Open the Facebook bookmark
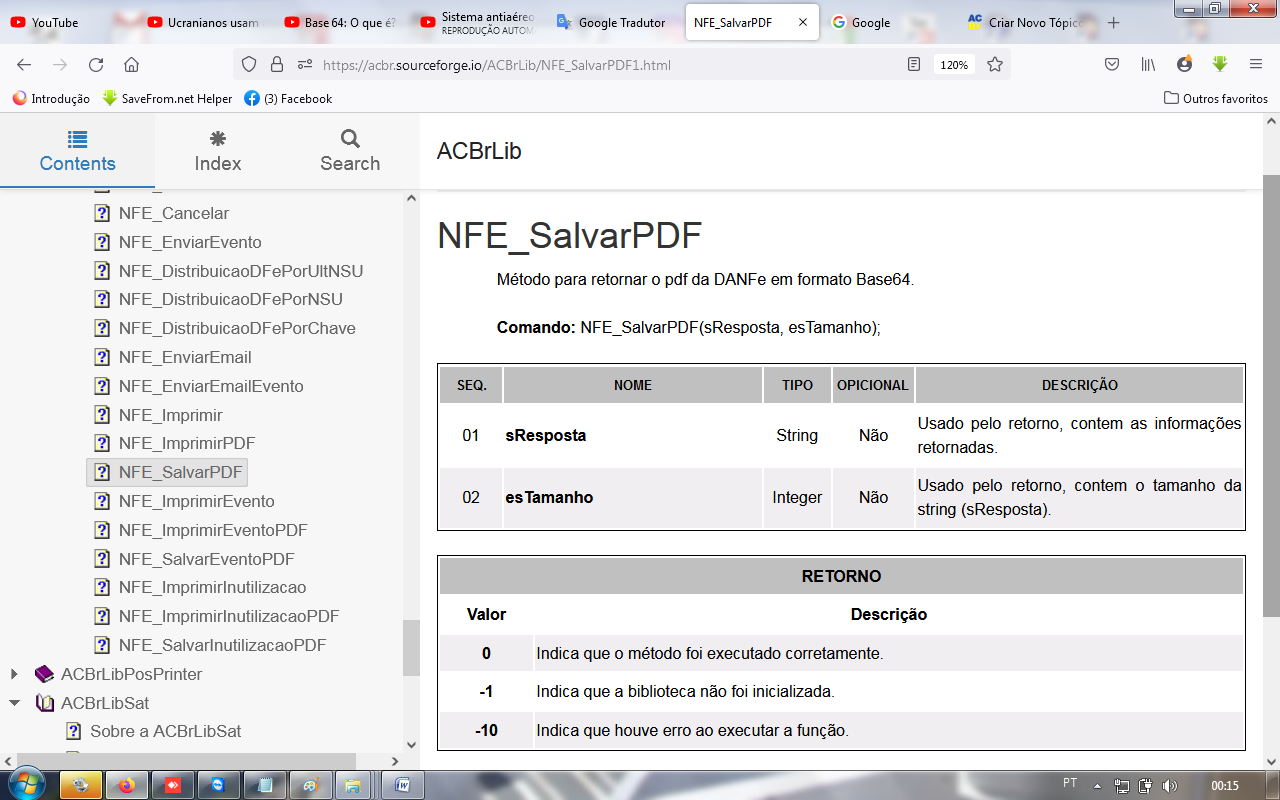1280x800 pixels. coord(288,99)
